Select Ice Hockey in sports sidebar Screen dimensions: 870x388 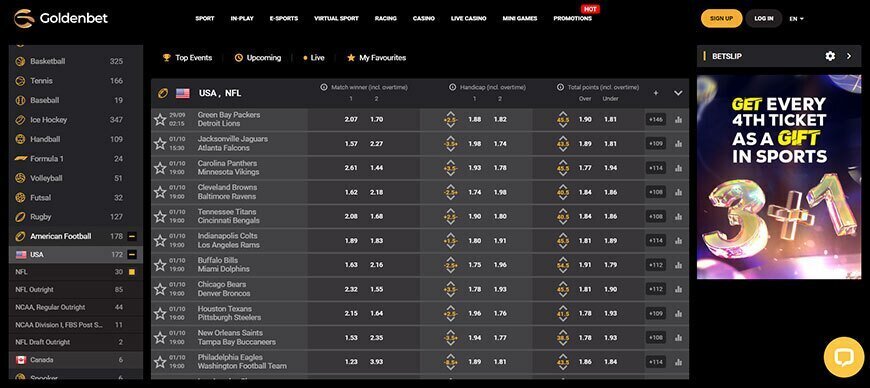click(75, 119)
